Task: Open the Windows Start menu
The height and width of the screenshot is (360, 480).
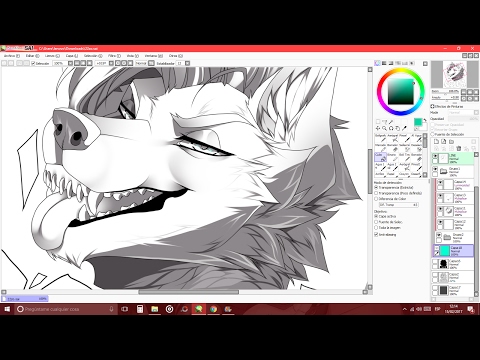Action: [7, 309]
